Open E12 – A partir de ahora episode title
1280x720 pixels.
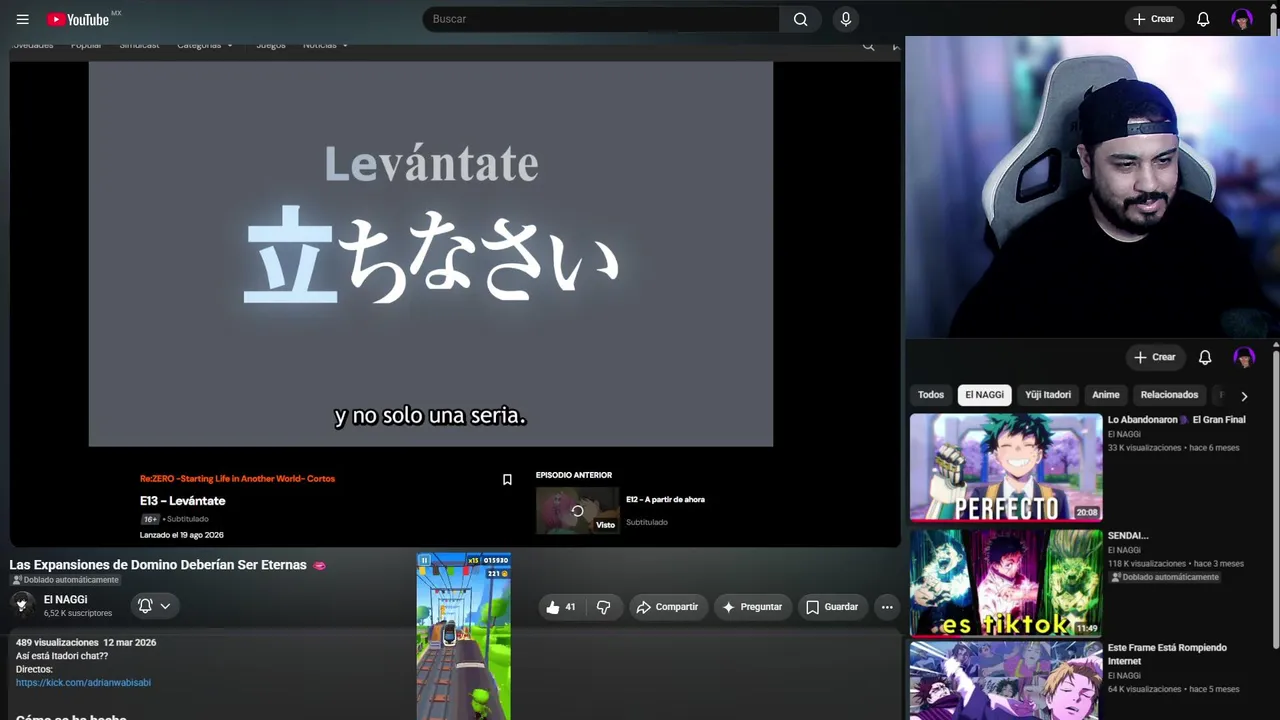point(665,499)
